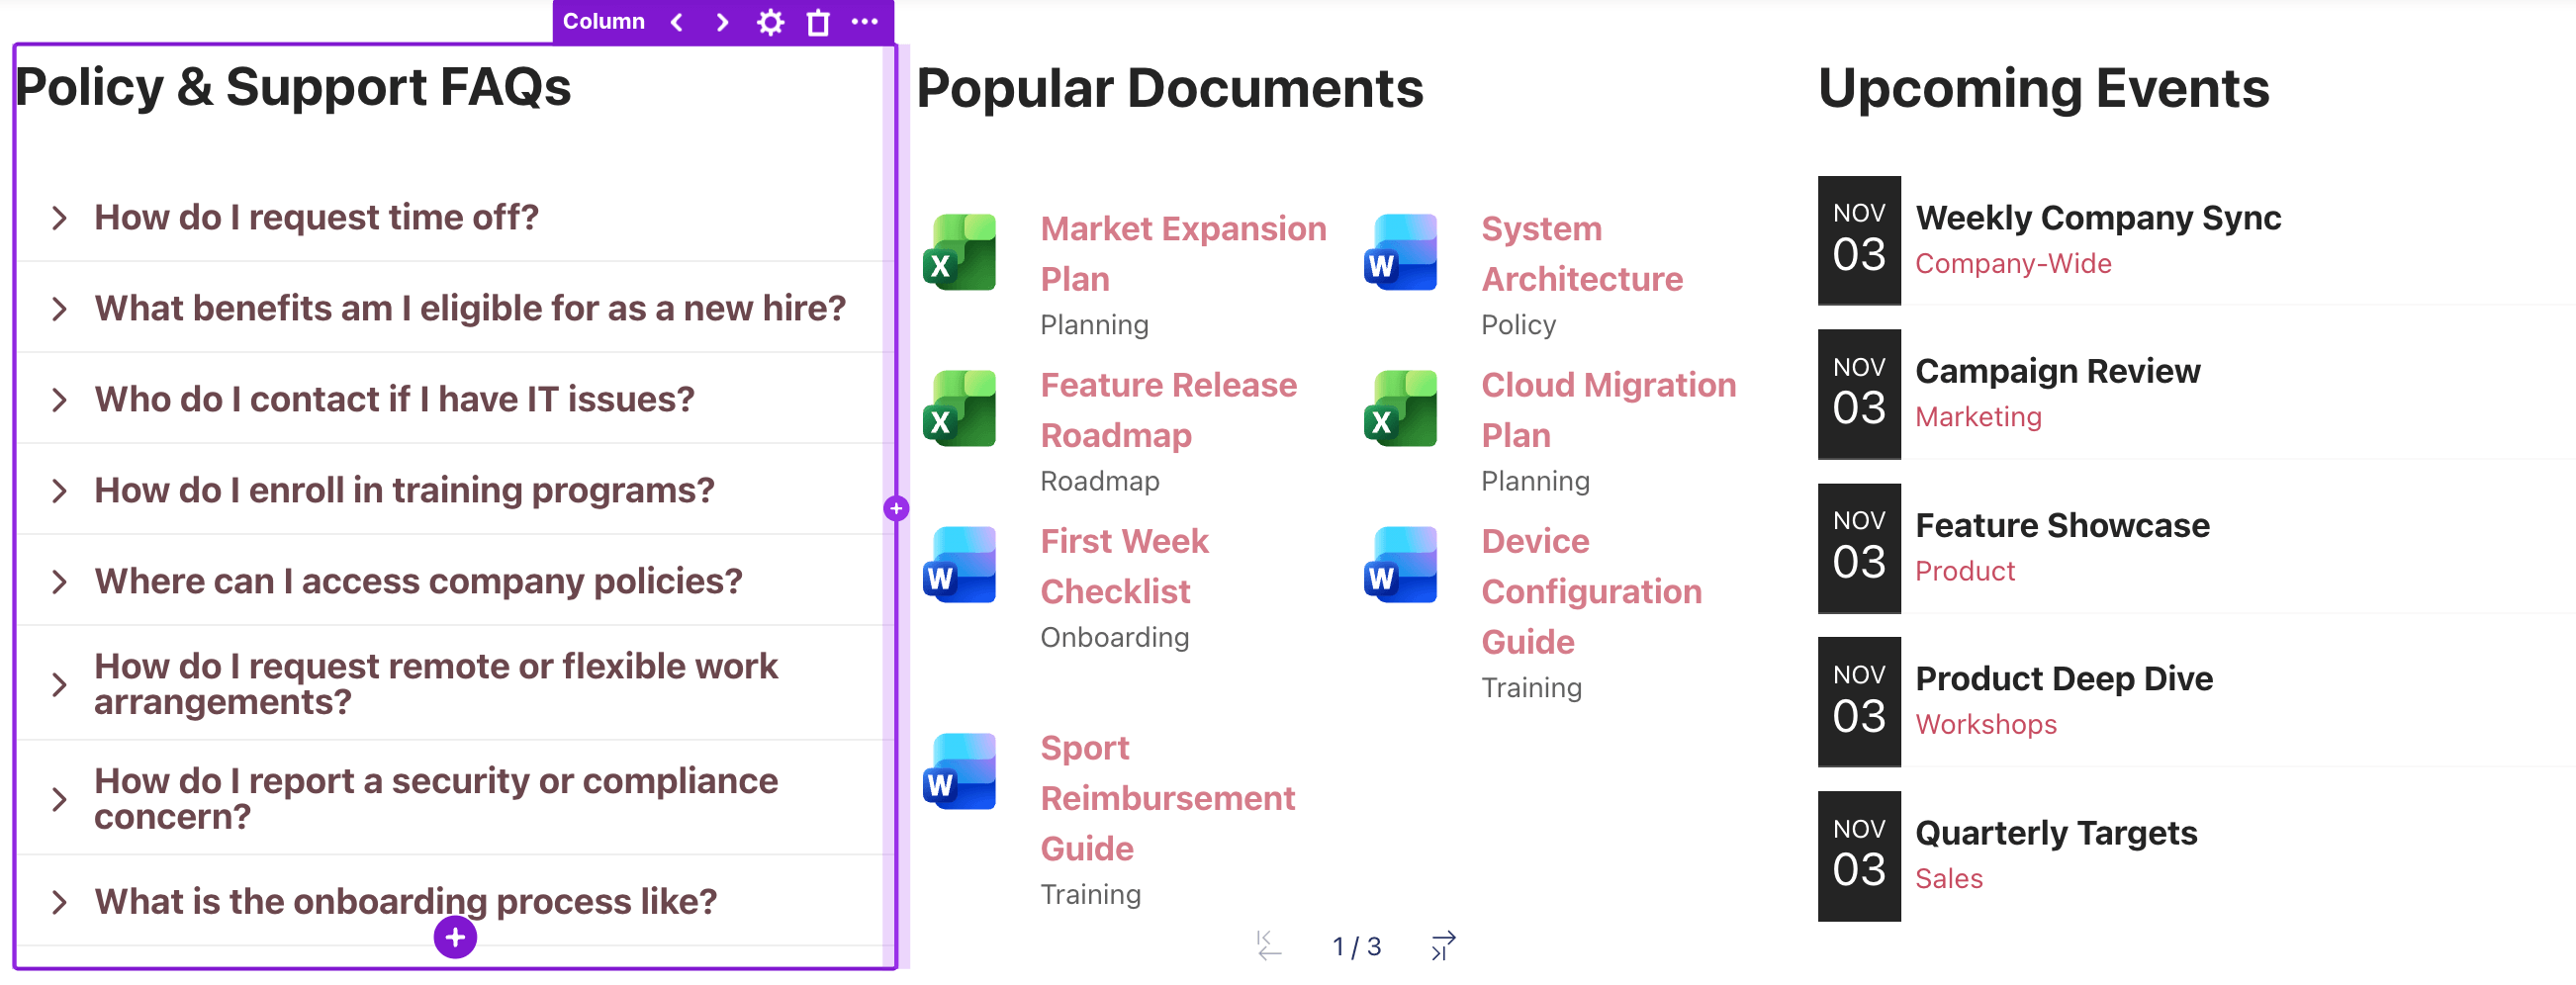Viewport: 2576px width, 985px height.
Task: Open Market Expansion Plan document link
Action: point(1183,254)
